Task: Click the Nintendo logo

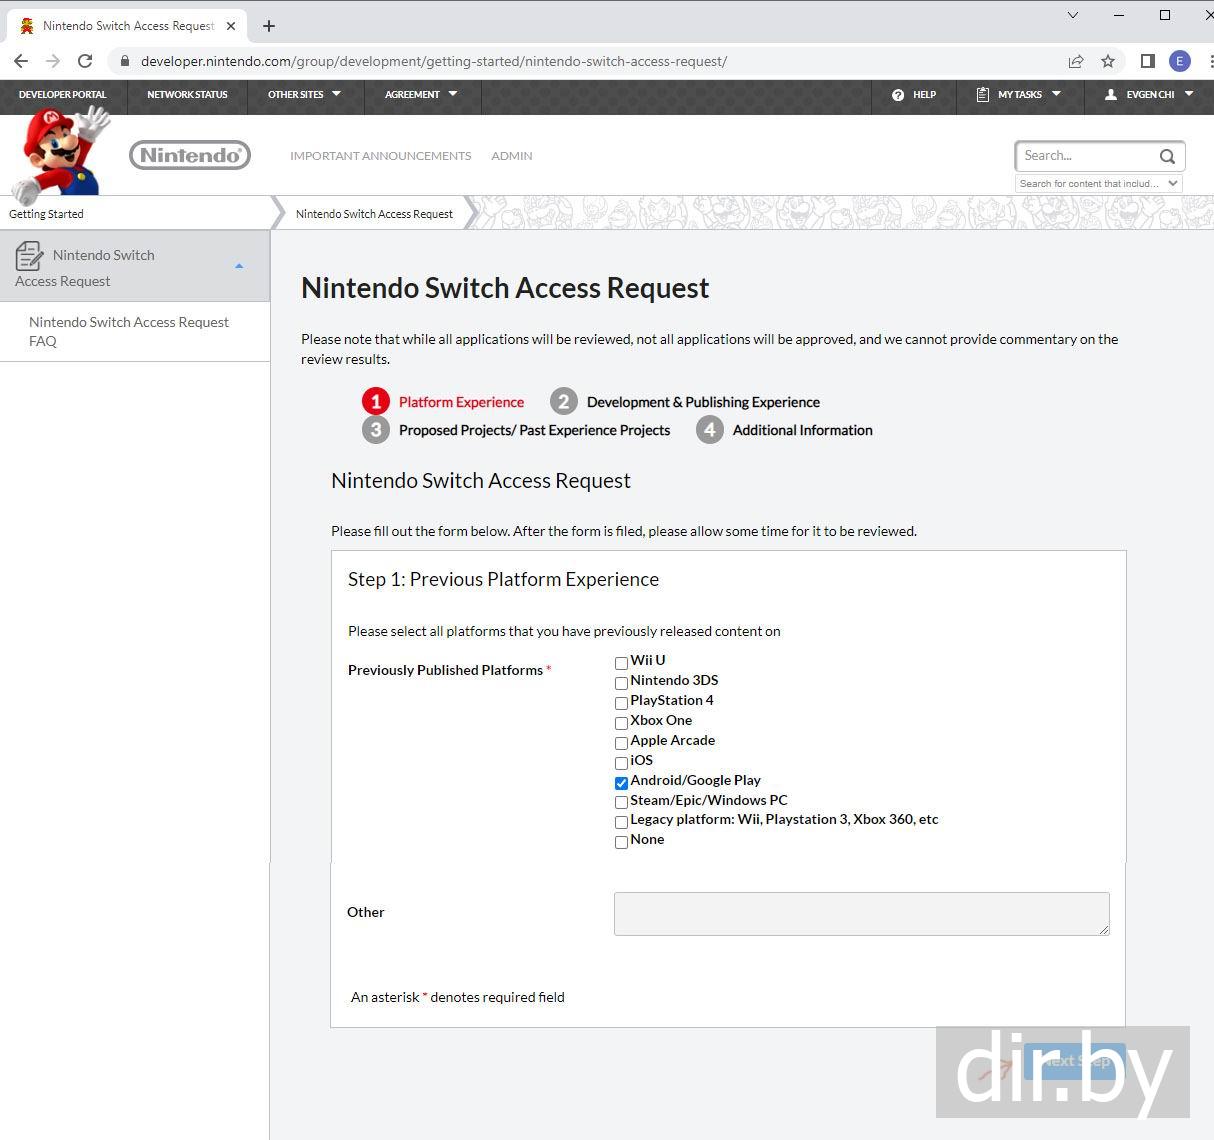Action: click(190, 155)
